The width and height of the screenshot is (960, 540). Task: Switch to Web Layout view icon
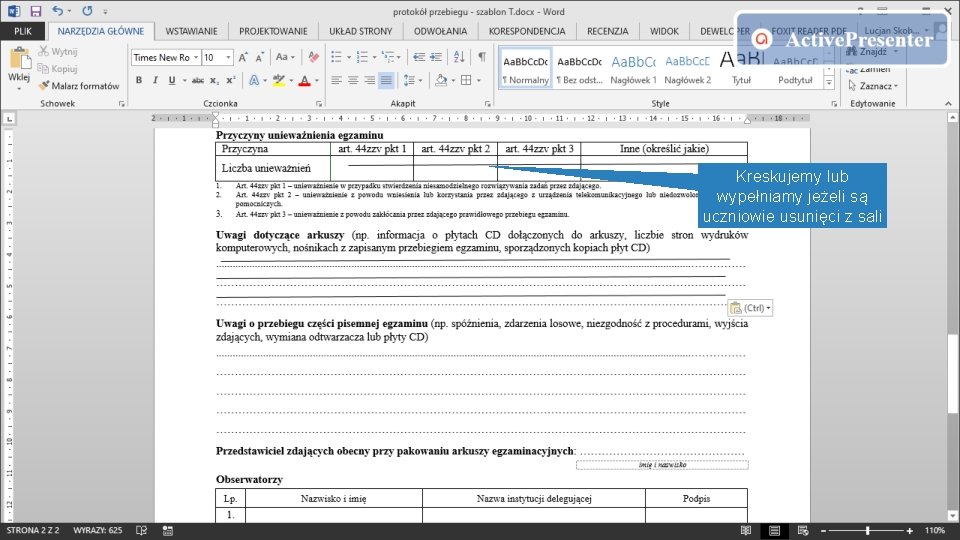tap(803, 530)
